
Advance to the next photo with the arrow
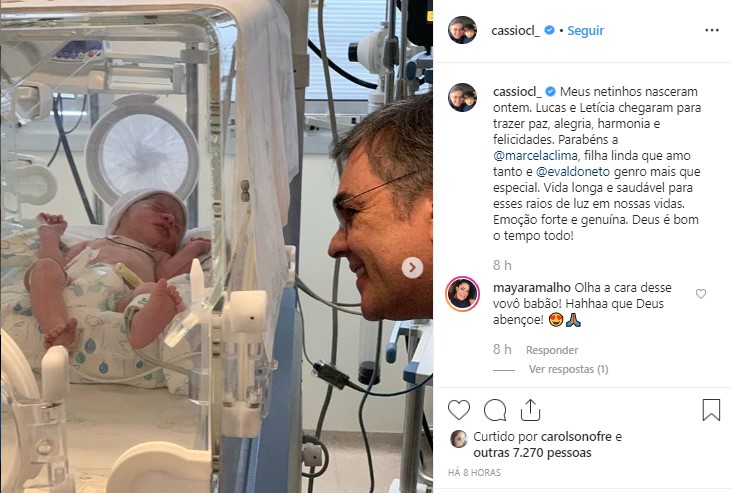(412, 268)
